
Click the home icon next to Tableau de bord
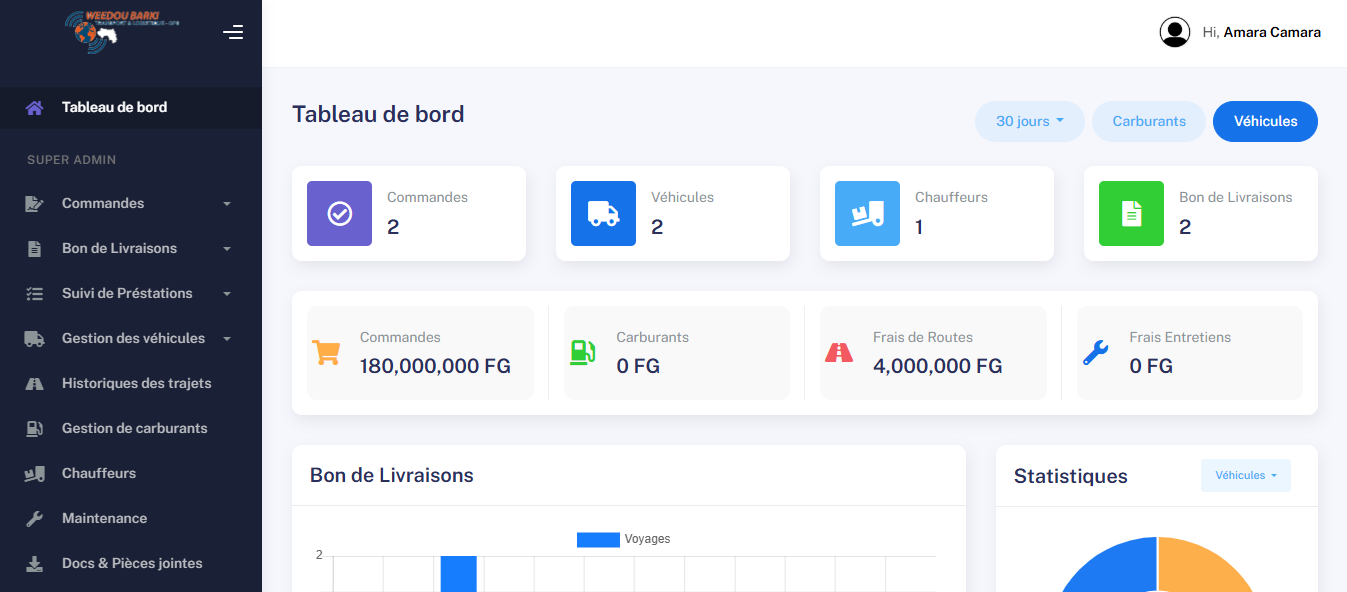coord(36,107)
